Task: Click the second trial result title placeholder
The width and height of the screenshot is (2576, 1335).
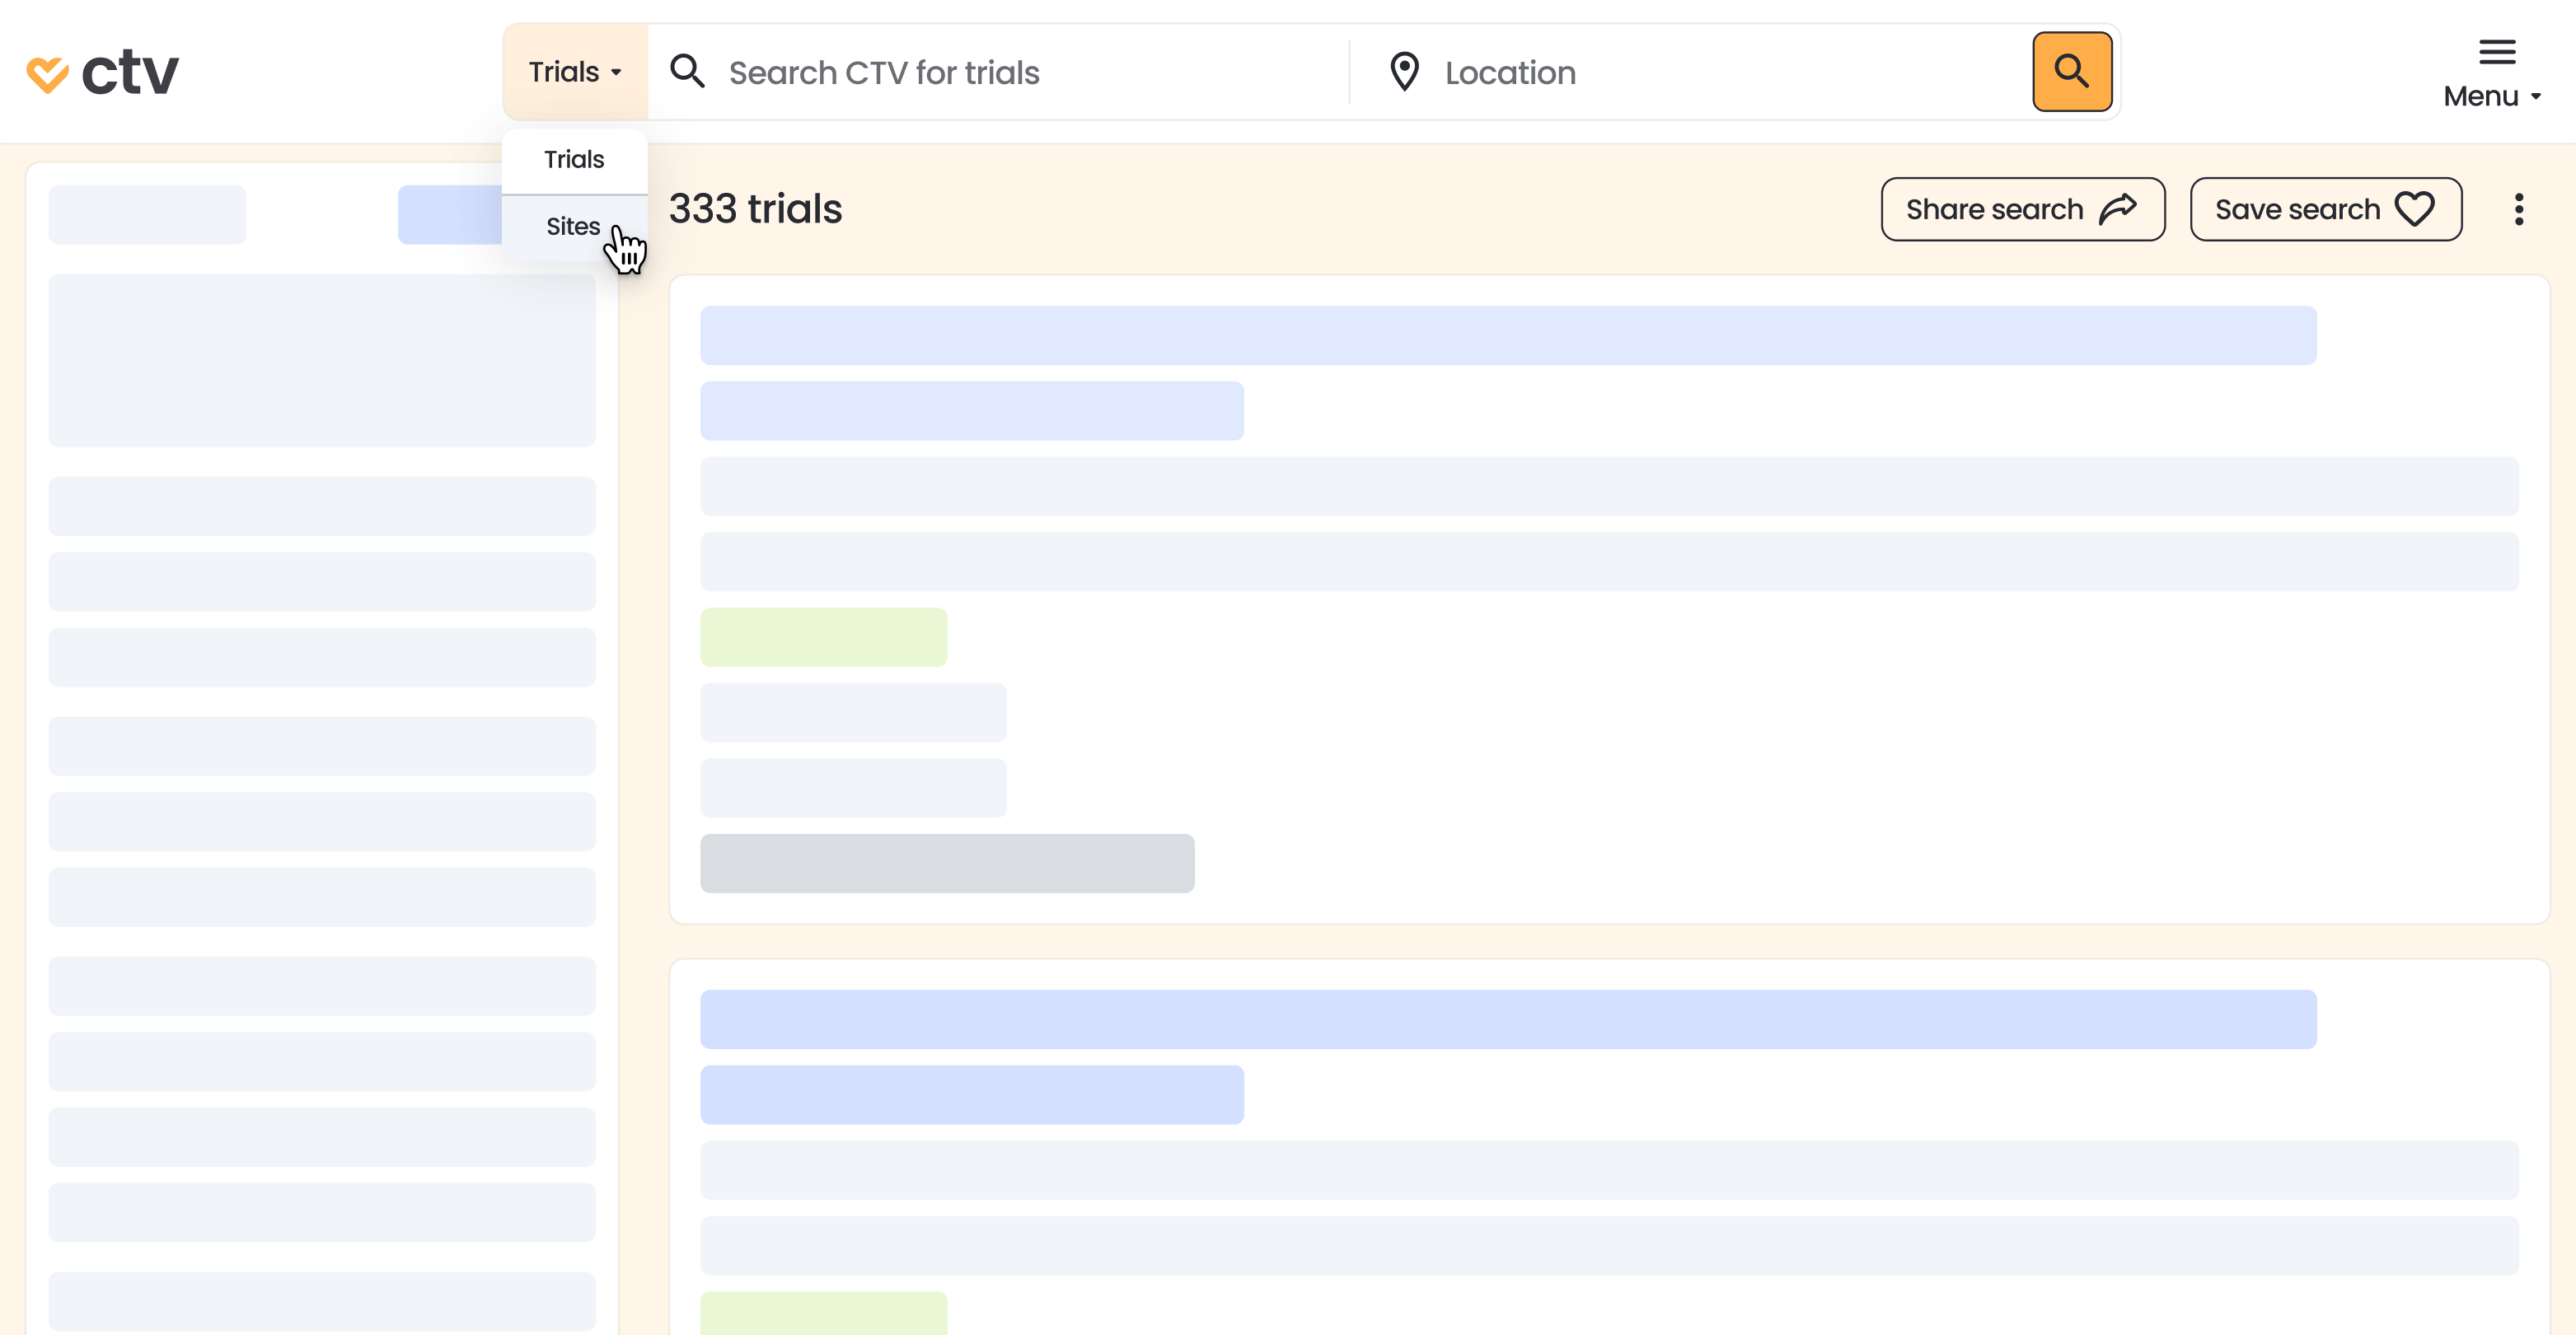Action: pos(1507,1019)
